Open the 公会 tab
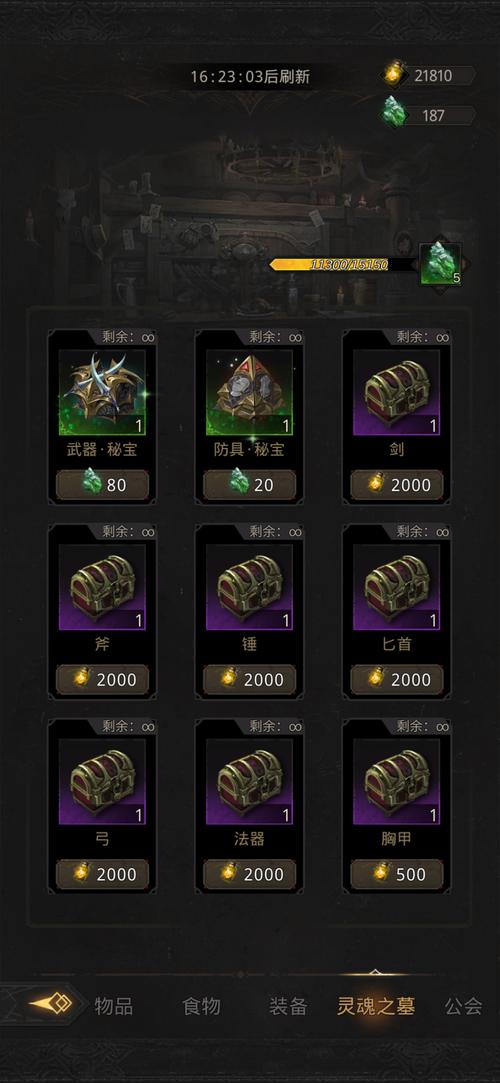This screenshot has width=500, height=1083. coord(463,1006)
